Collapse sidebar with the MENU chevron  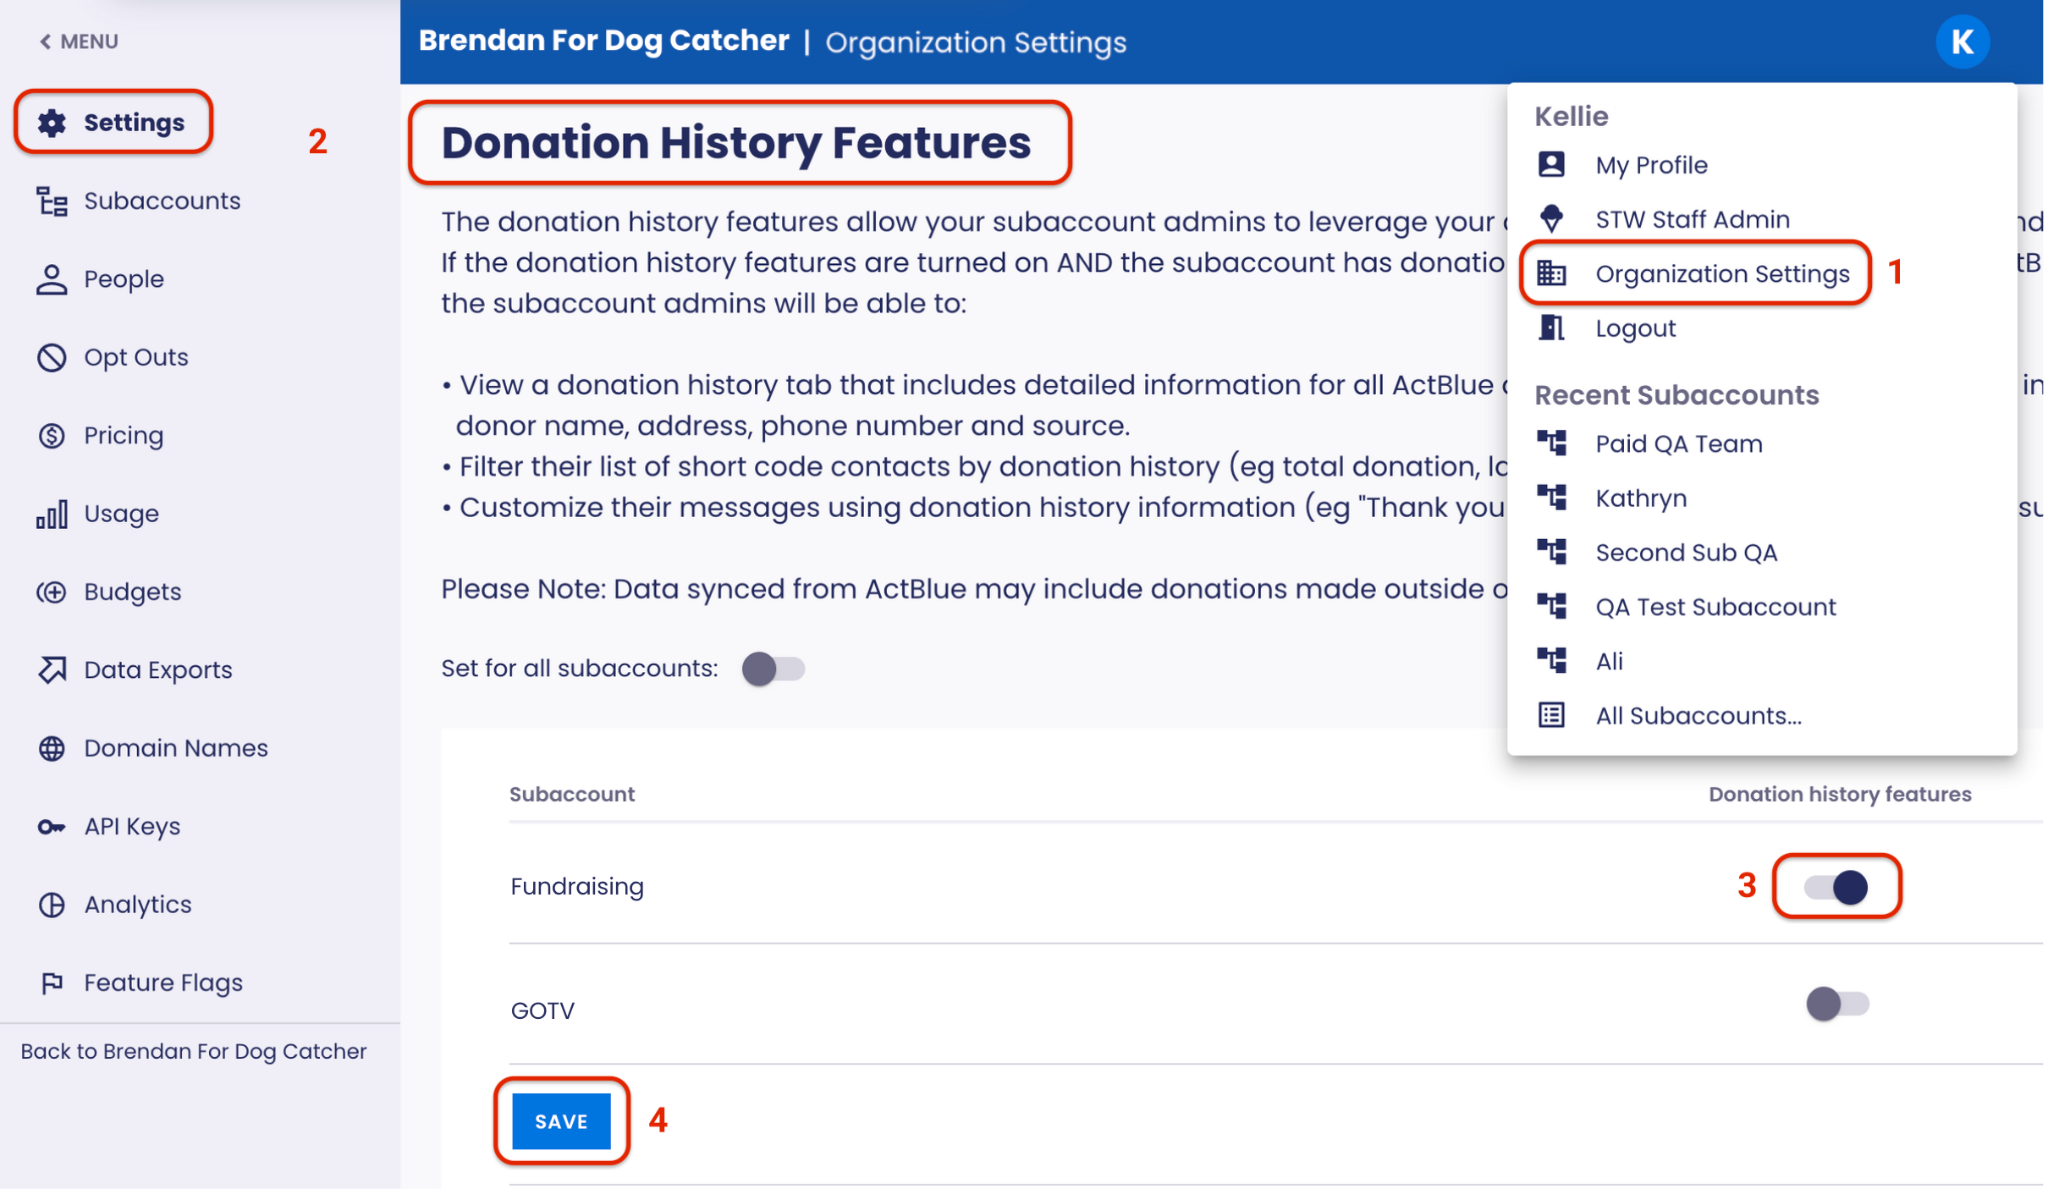(x=46, y=42)
